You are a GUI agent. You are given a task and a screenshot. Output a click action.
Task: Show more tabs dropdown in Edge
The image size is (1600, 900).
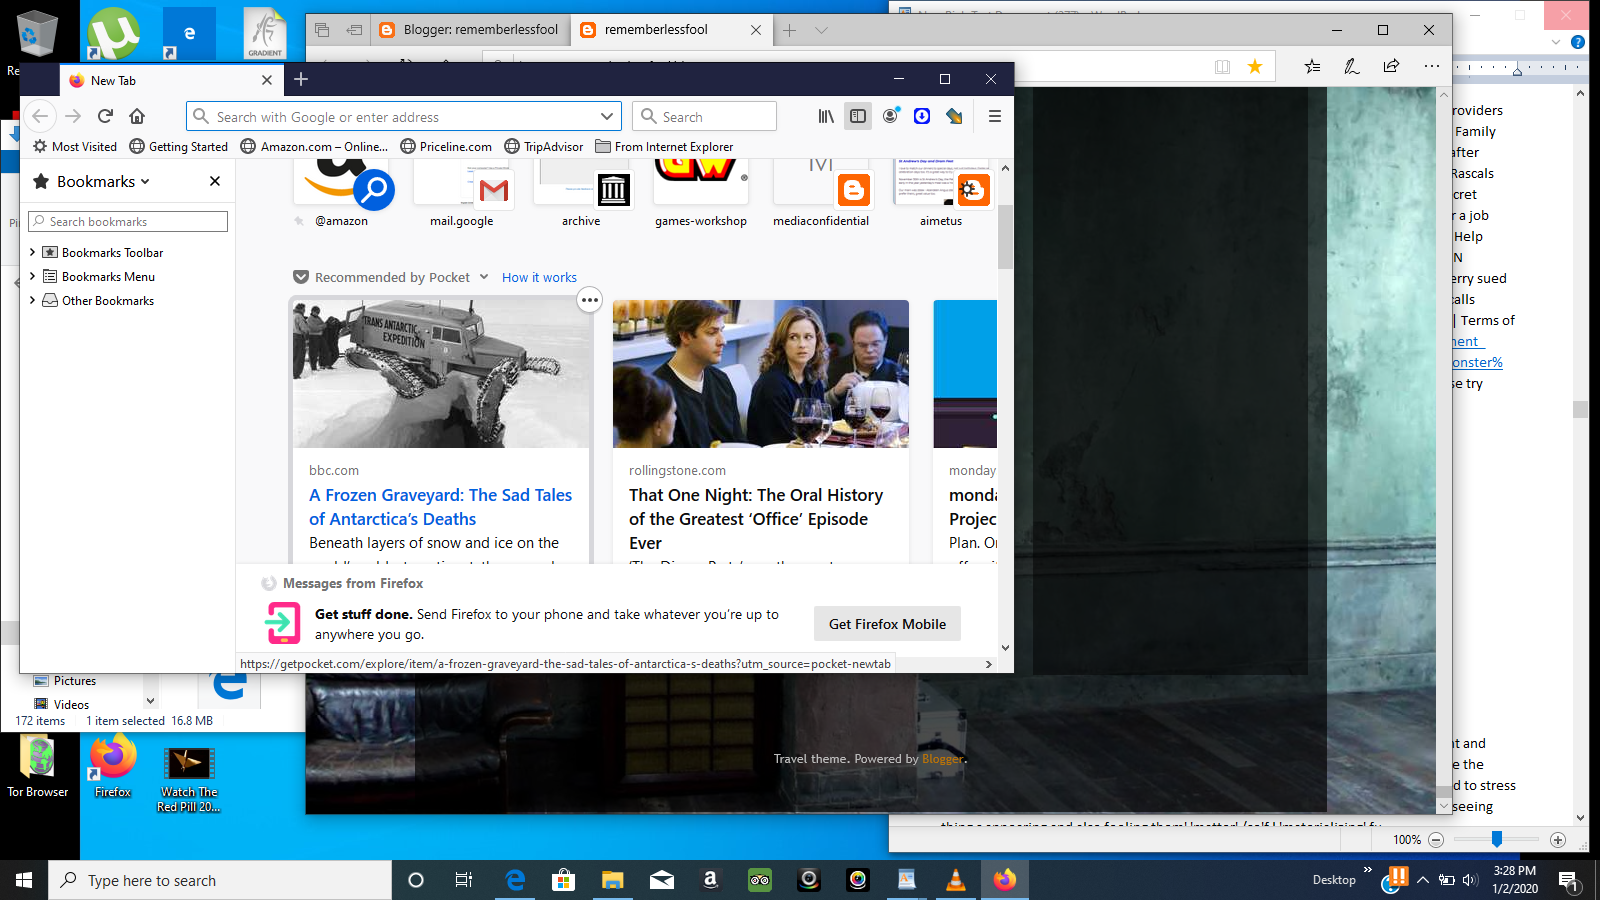point(821,30)
